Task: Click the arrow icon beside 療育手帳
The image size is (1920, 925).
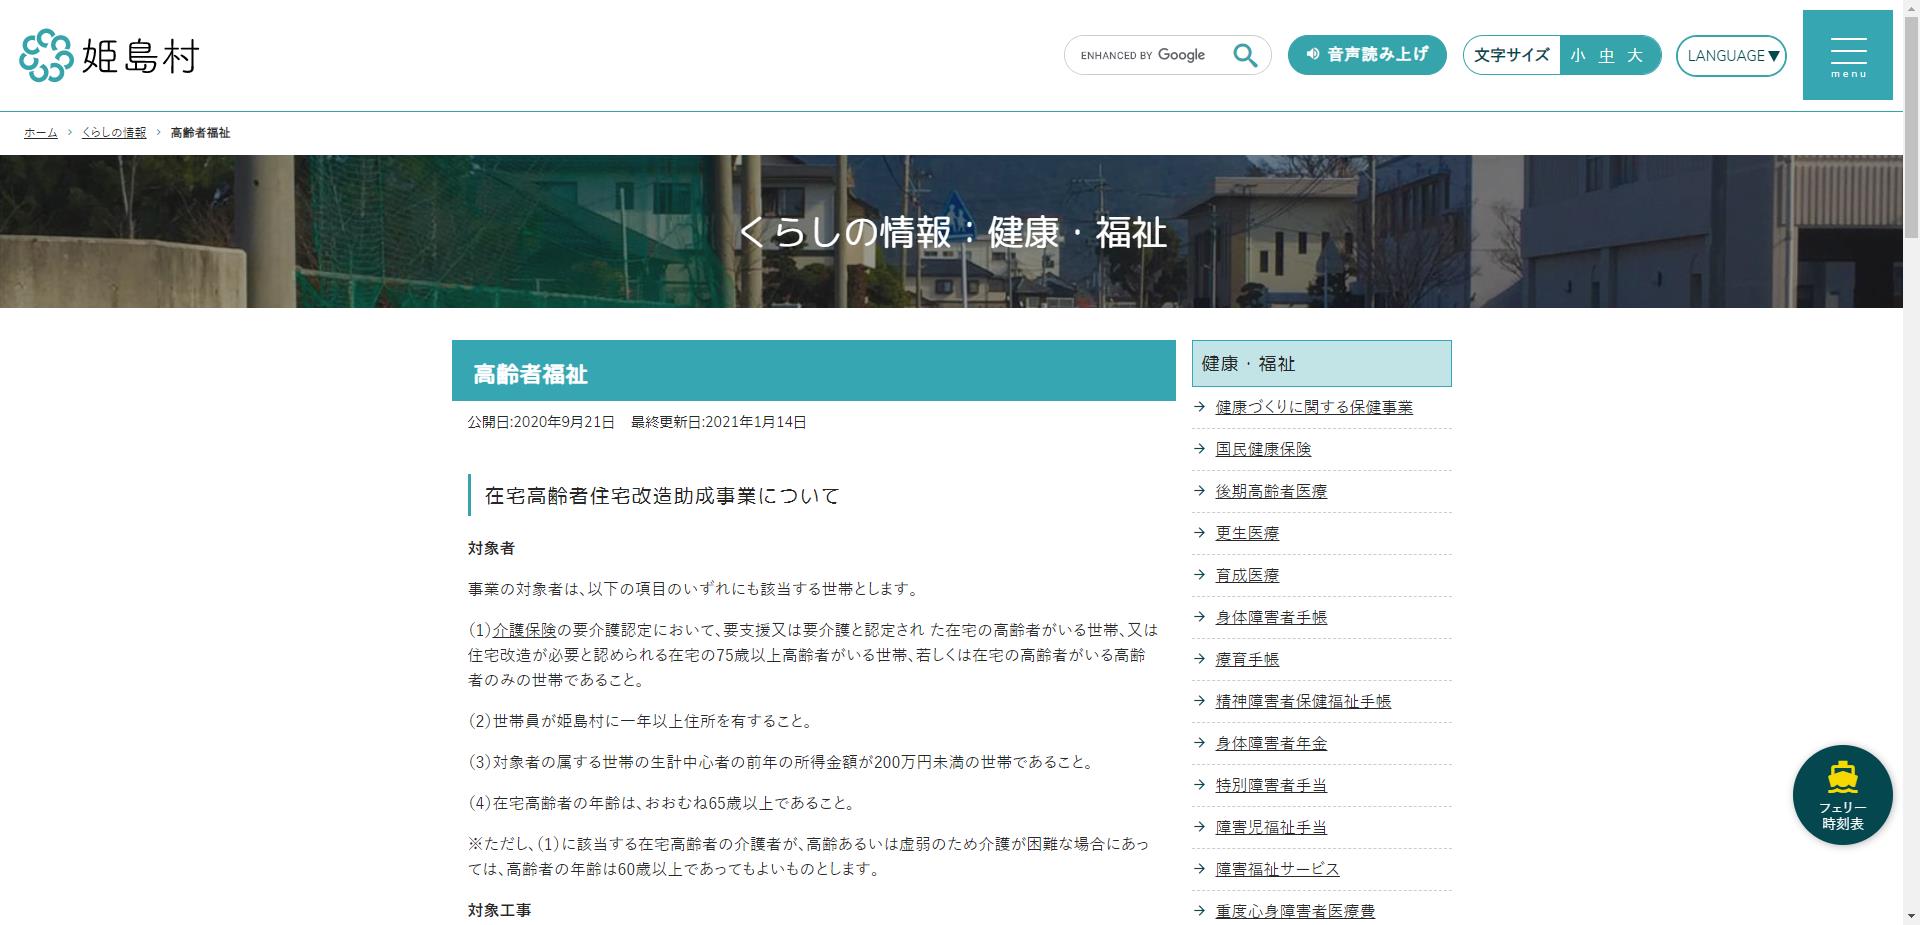Action: coord(1197,659)
